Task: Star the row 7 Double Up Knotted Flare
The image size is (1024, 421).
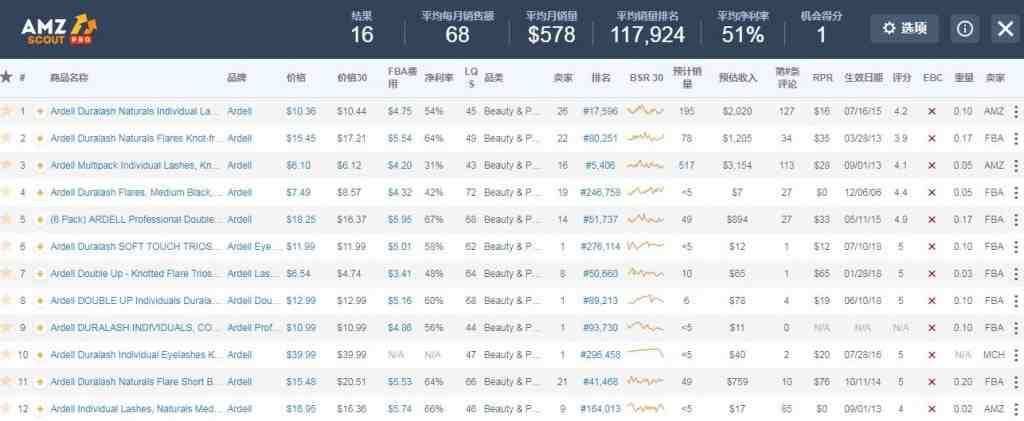Action: click(x=6, y=273)
